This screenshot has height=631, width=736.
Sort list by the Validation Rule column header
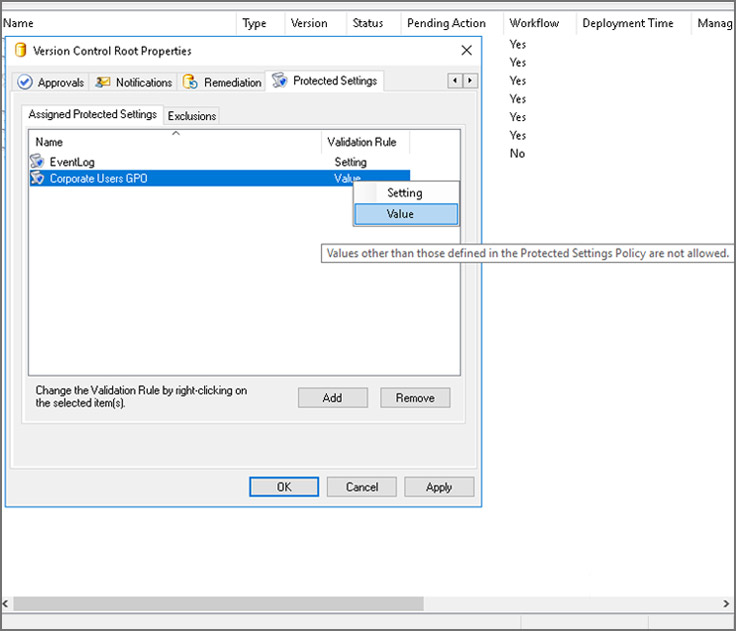[365, 142]
